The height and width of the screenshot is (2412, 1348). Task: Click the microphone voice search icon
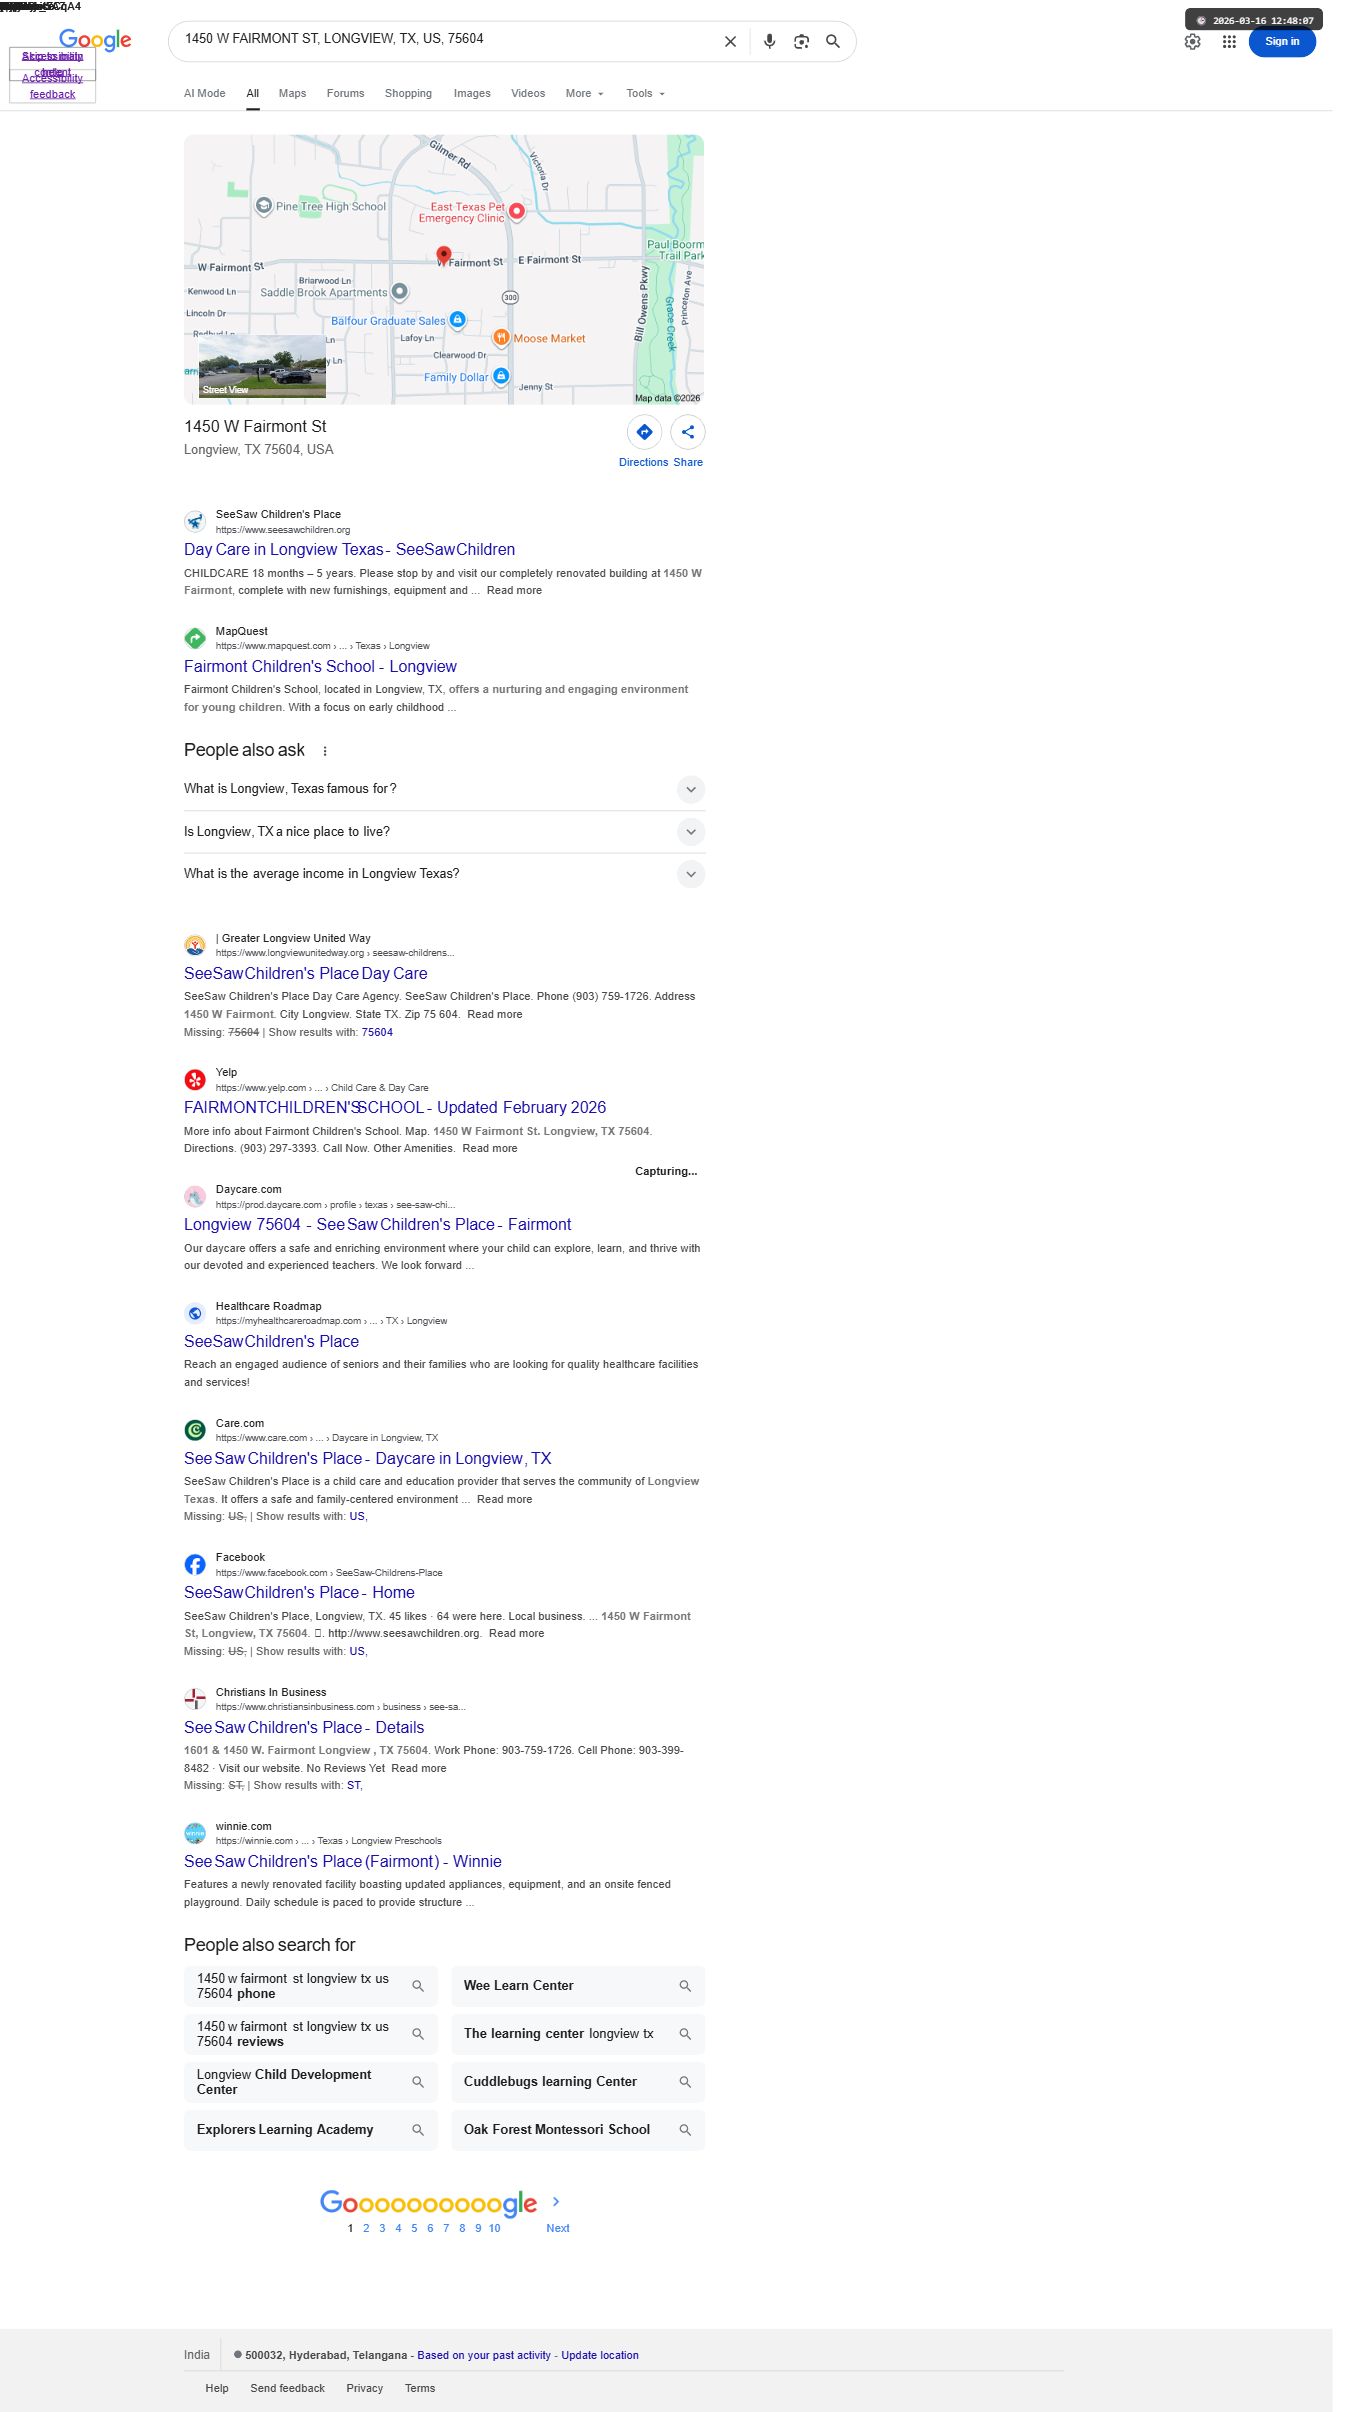coord(769,42)
